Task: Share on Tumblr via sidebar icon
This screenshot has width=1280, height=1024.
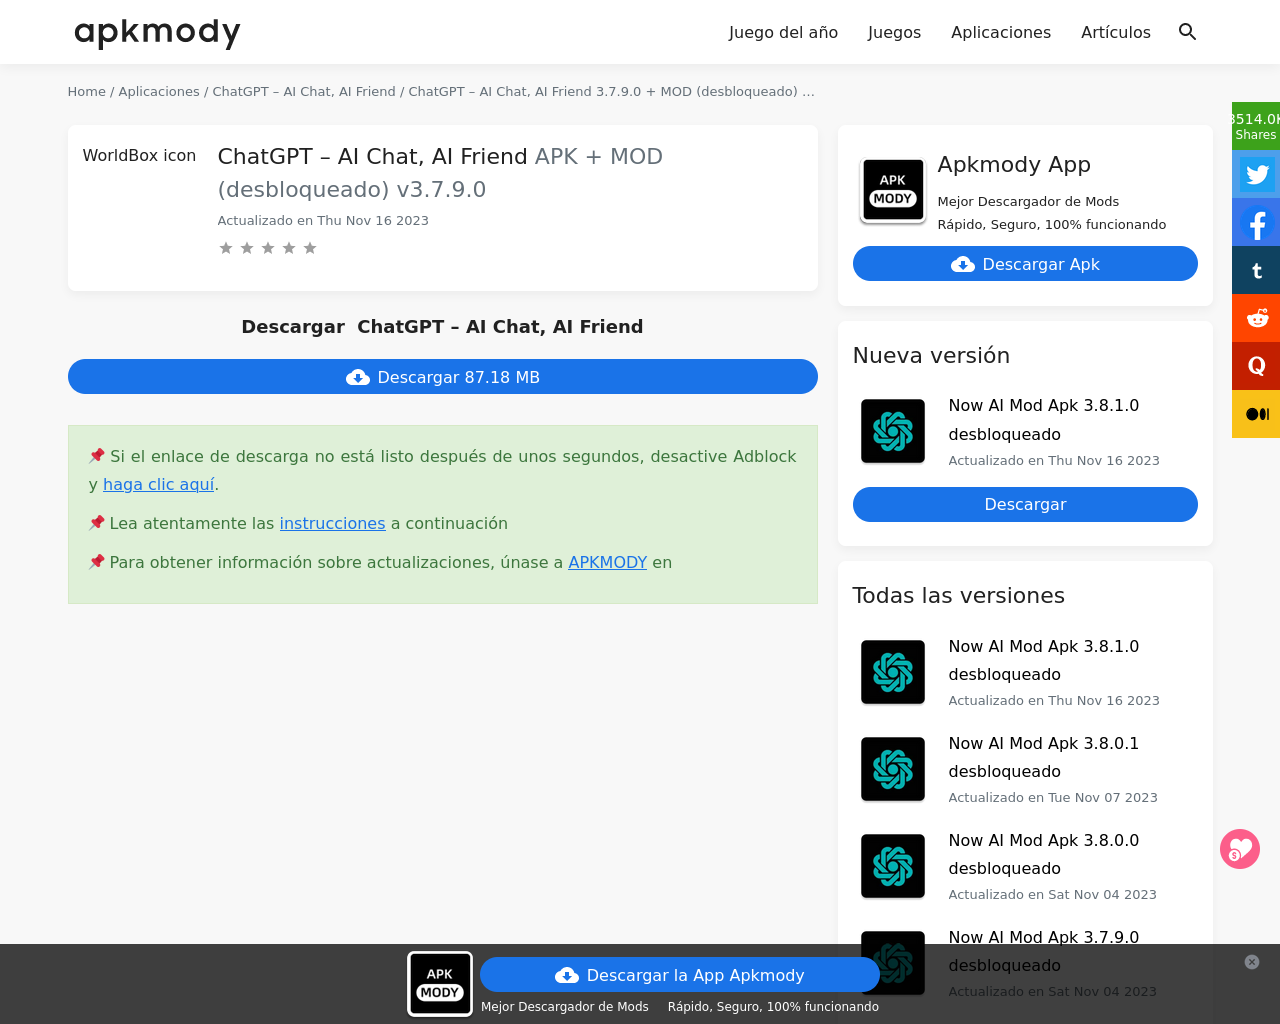Action: point(1256,270)
